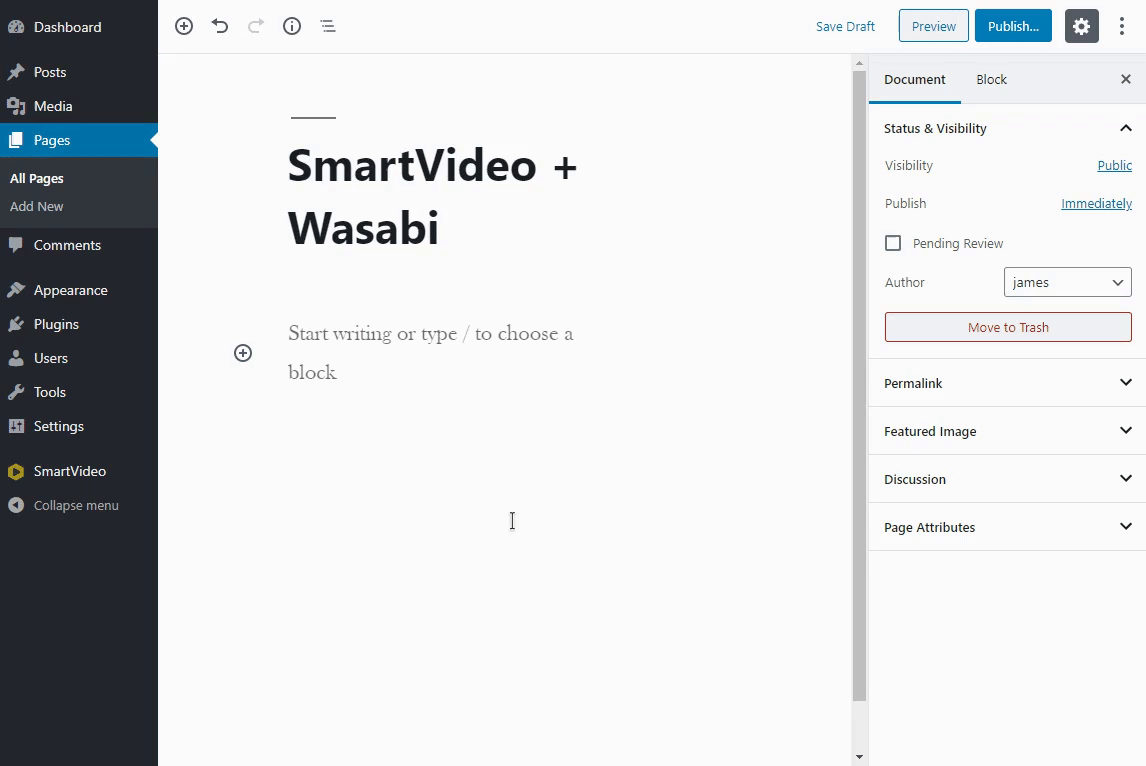Image resolution: width=1146 pixels, height=766 pixels.
Task: Switch to the Block tab
Action: (x=991, y=79)
